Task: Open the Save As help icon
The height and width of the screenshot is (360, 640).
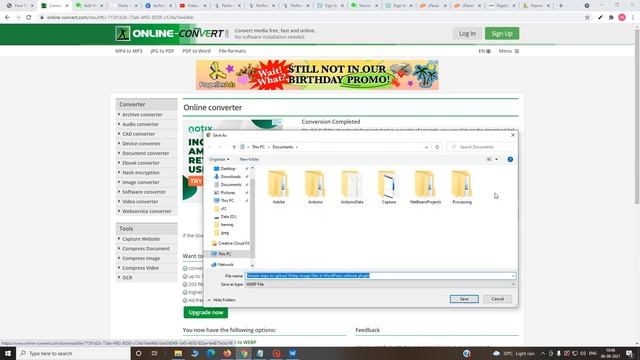Action: tap(510, 160)
